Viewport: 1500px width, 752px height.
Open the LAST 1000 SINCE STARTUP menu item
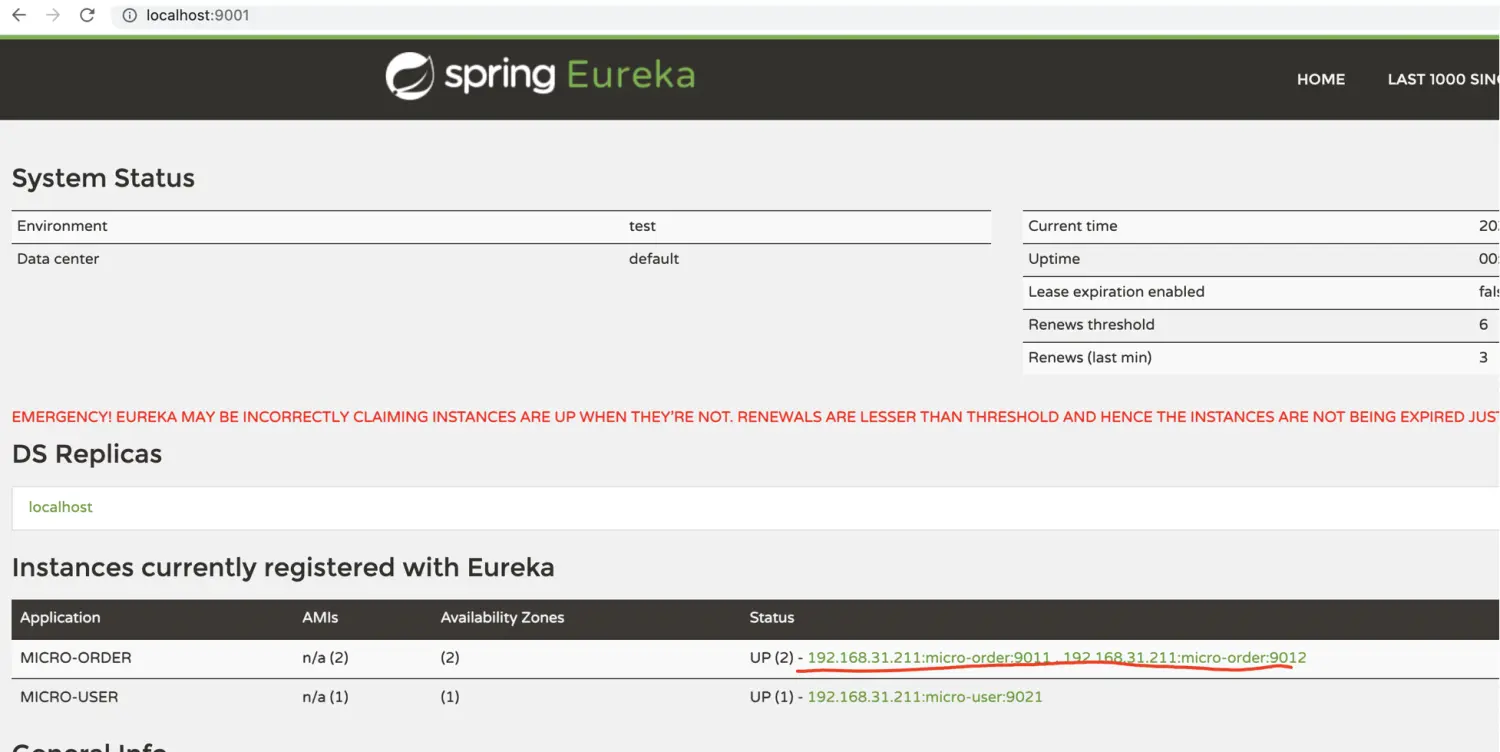[1443, 79]
